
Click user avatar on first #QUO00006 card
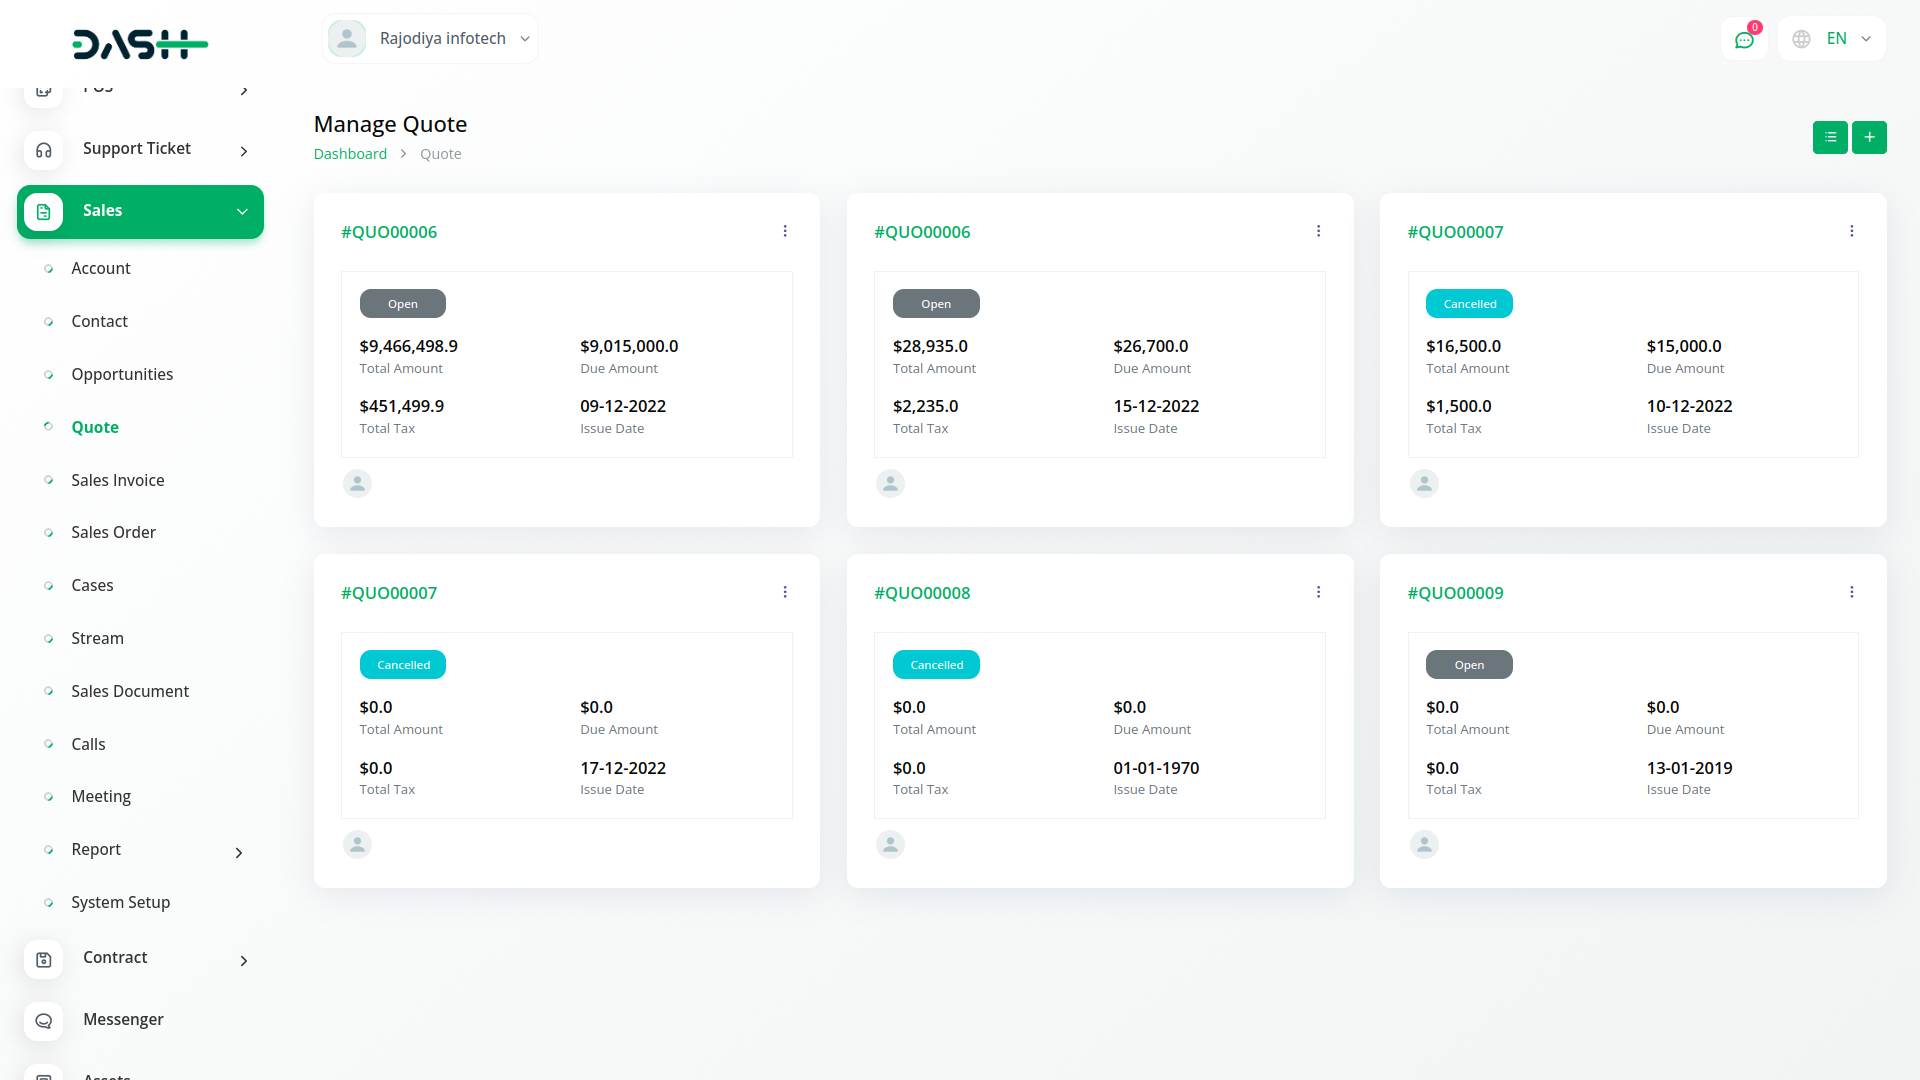click(357, 484)
